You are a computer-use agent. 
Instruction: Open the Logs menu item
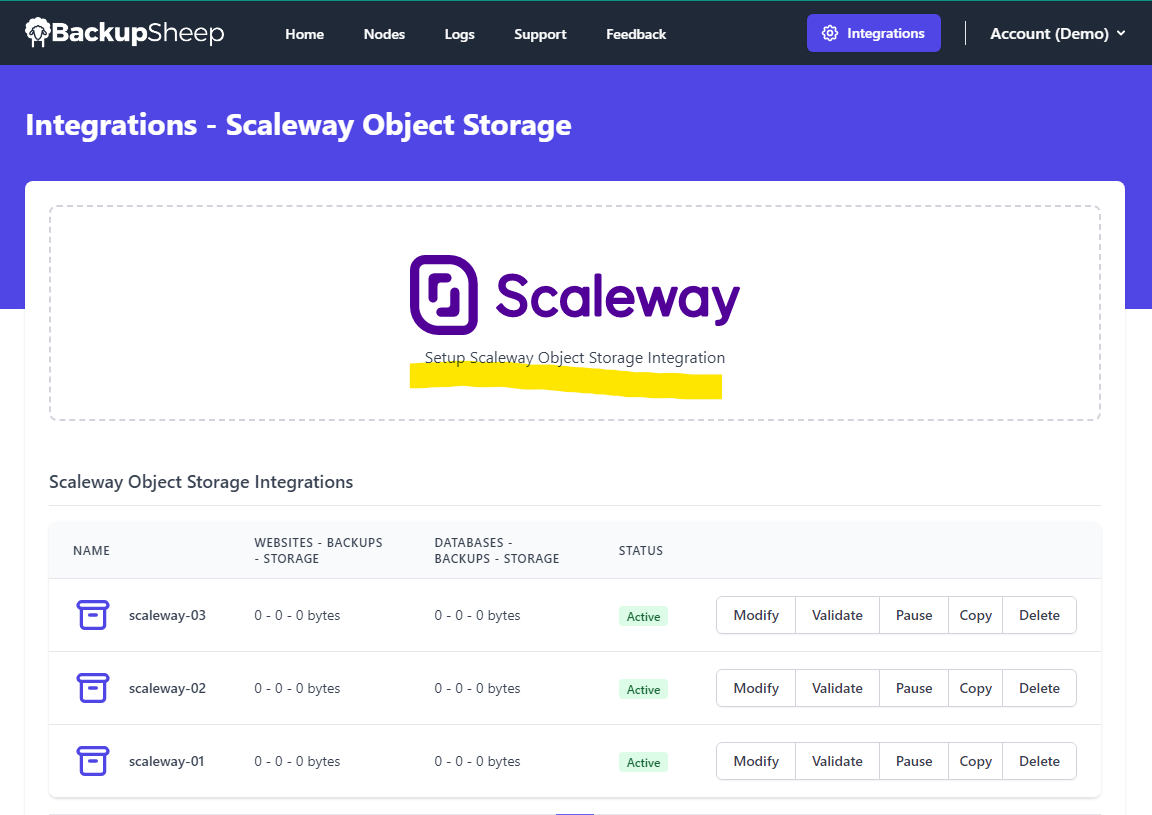[x=459, y=35]
